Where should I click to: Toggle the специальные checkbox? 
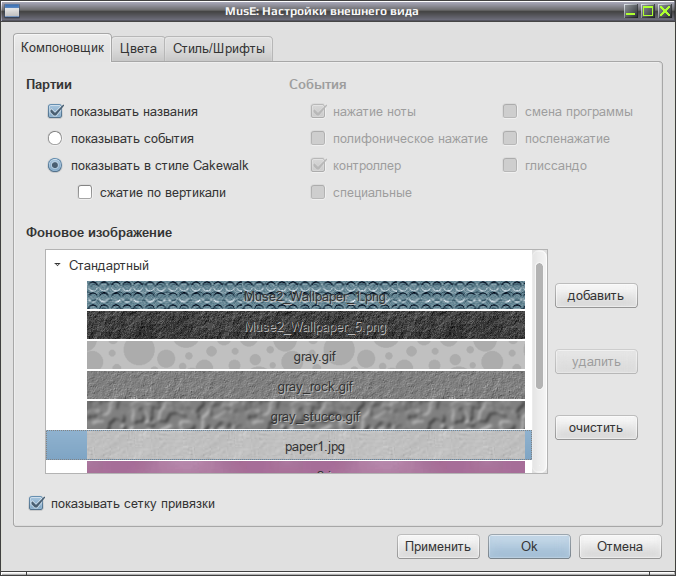pos(318,192)
